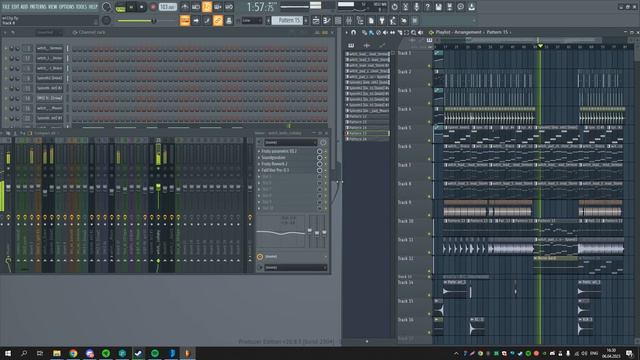Open empty Slot 5 arrow menu
The image size is (640, 360).
(259, 177)
